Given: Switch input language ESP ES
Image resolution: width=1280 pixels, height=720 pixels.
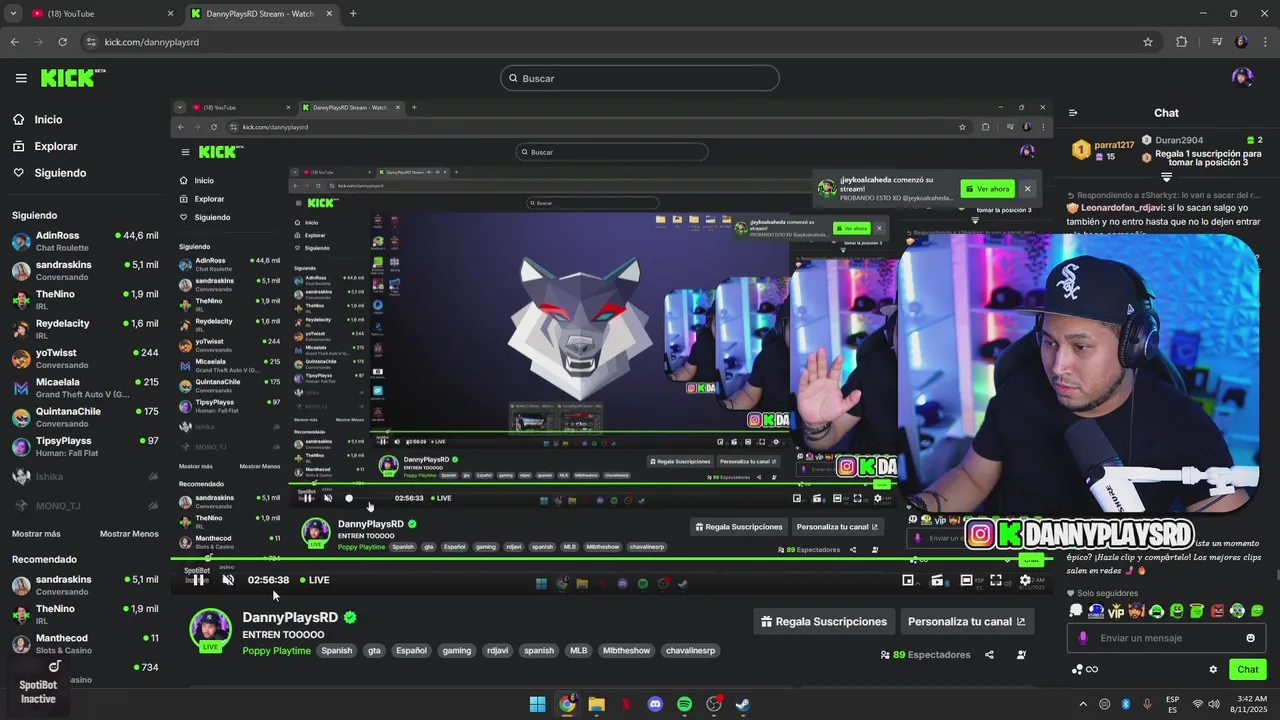Looking at the screenshot, I should [x=1172, y=704].
